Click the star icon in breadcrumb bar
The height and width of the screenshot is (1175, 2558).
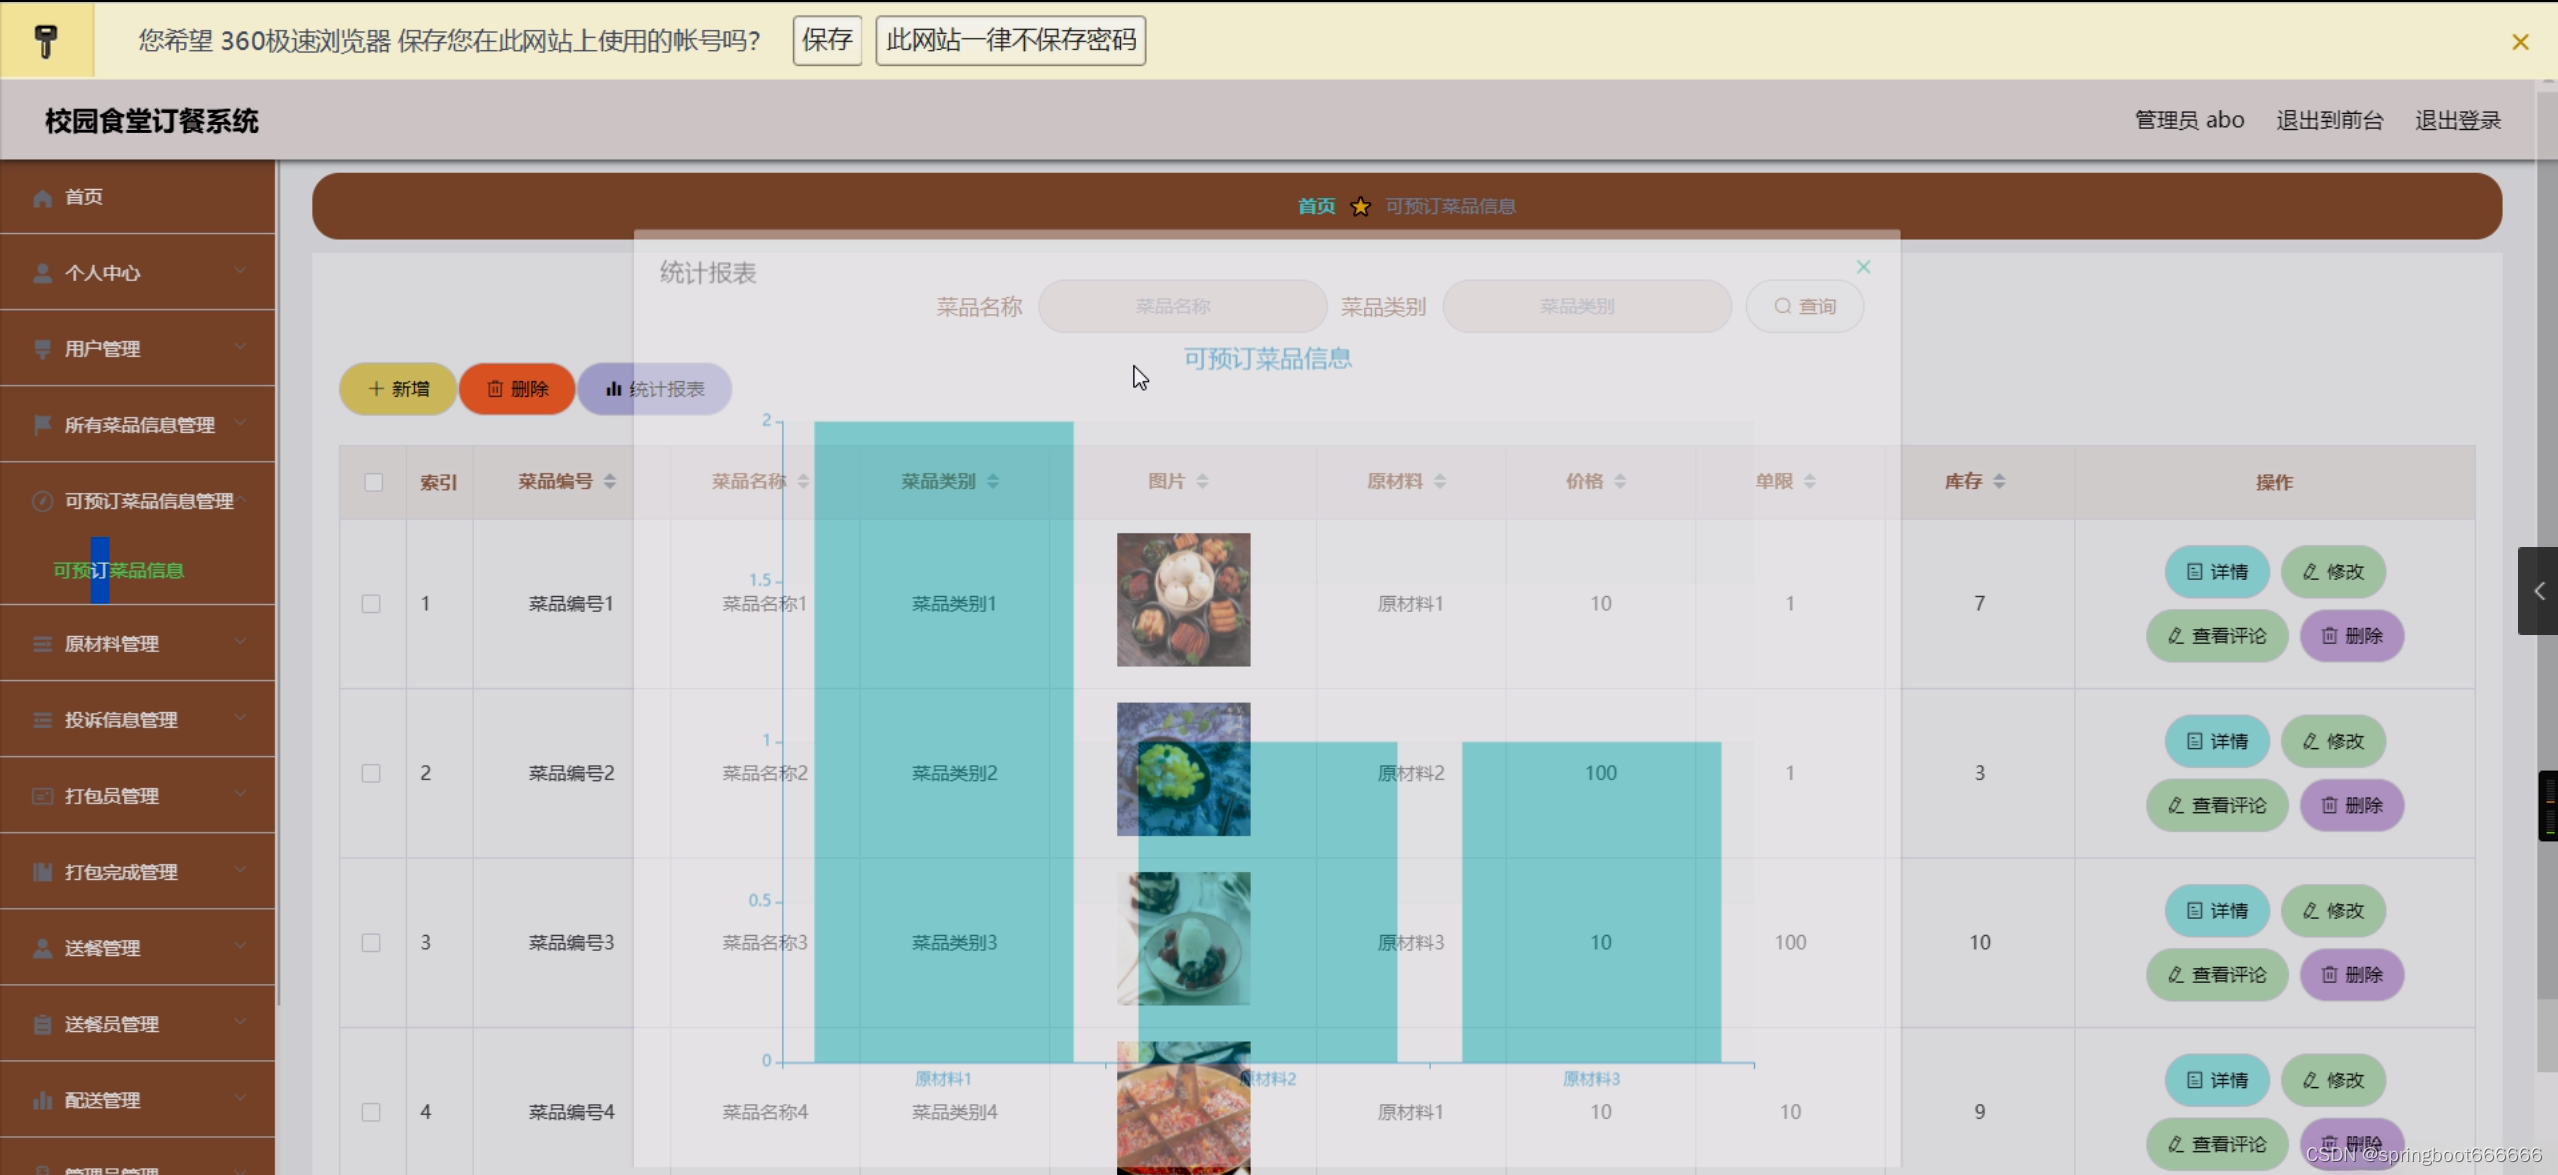1360,207
